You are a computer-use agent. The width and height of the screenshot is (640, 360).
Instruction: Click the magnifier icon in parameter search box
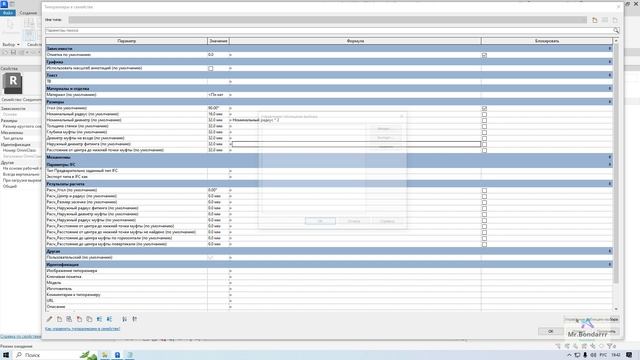[x=616, y=31]
